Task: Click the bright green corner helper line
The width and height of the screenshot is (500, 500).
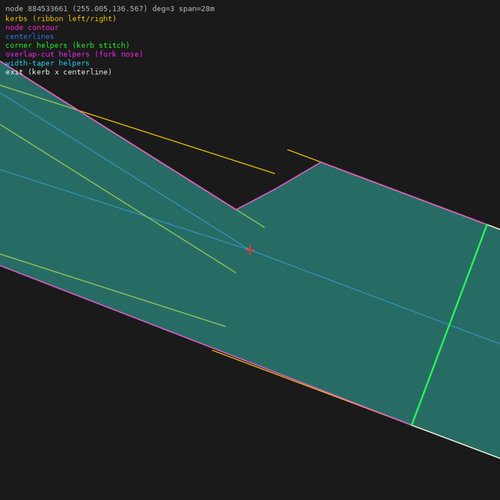Action: click(450, 325)
